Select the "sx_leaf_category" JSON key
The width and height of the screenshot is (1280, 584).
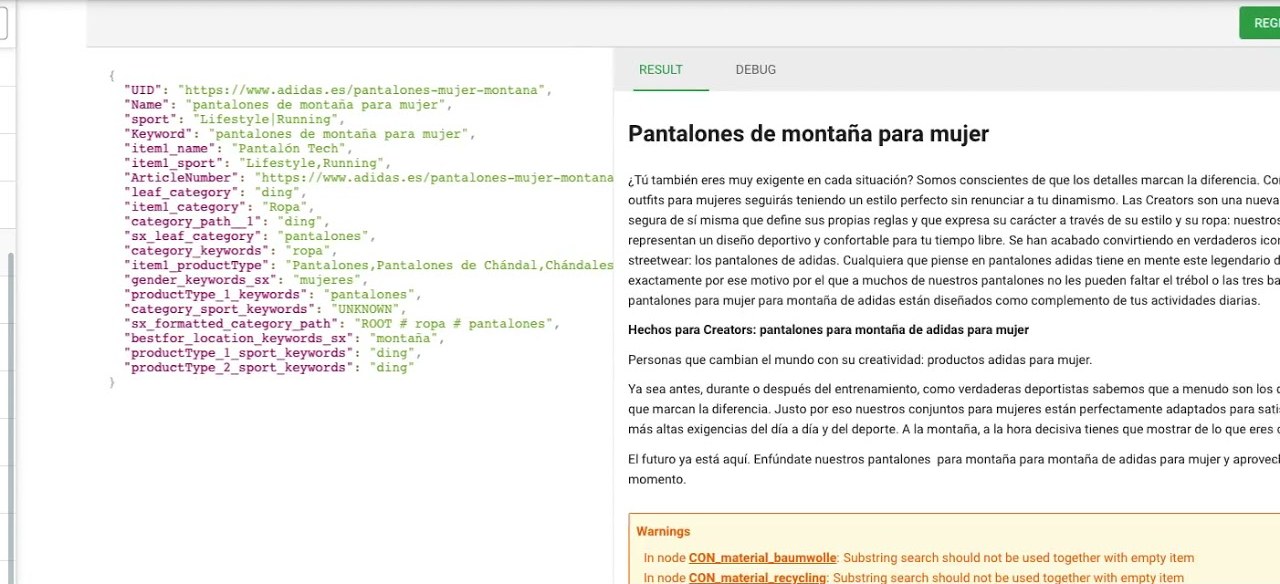pos(191,236)
